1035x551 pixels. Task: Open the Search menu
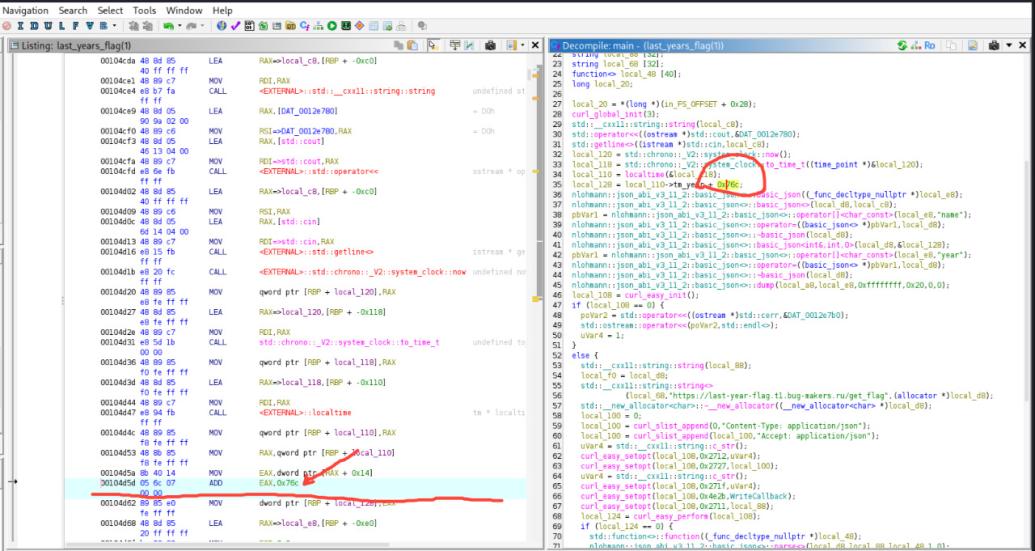pyautogui.click(x=73, y=11)
